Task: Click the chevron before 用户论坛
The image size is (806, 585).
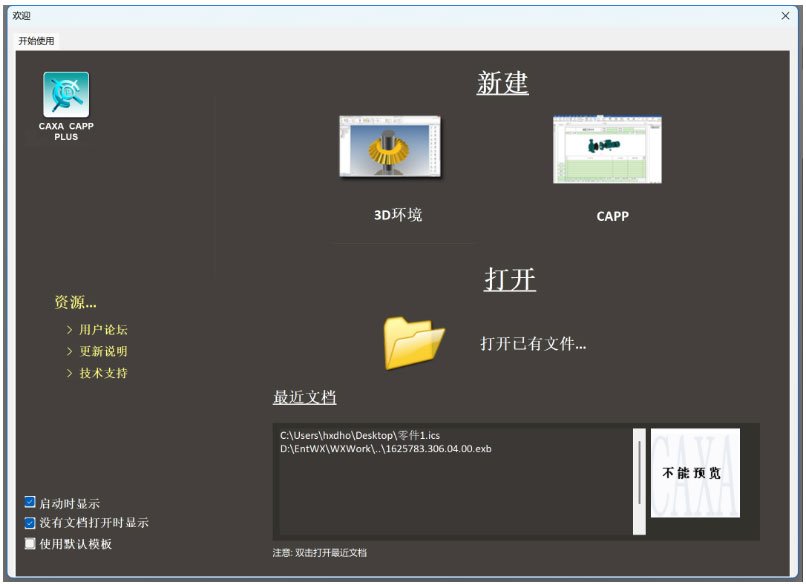Action: tap(69, 330)
